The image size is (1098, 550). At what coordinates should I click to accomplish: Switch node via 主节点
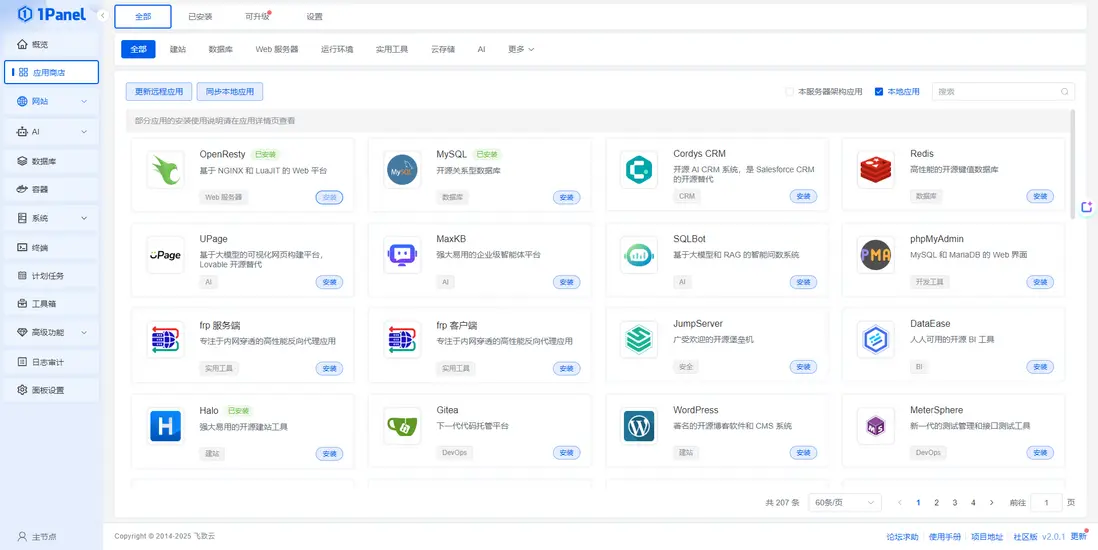coord(38,537)
